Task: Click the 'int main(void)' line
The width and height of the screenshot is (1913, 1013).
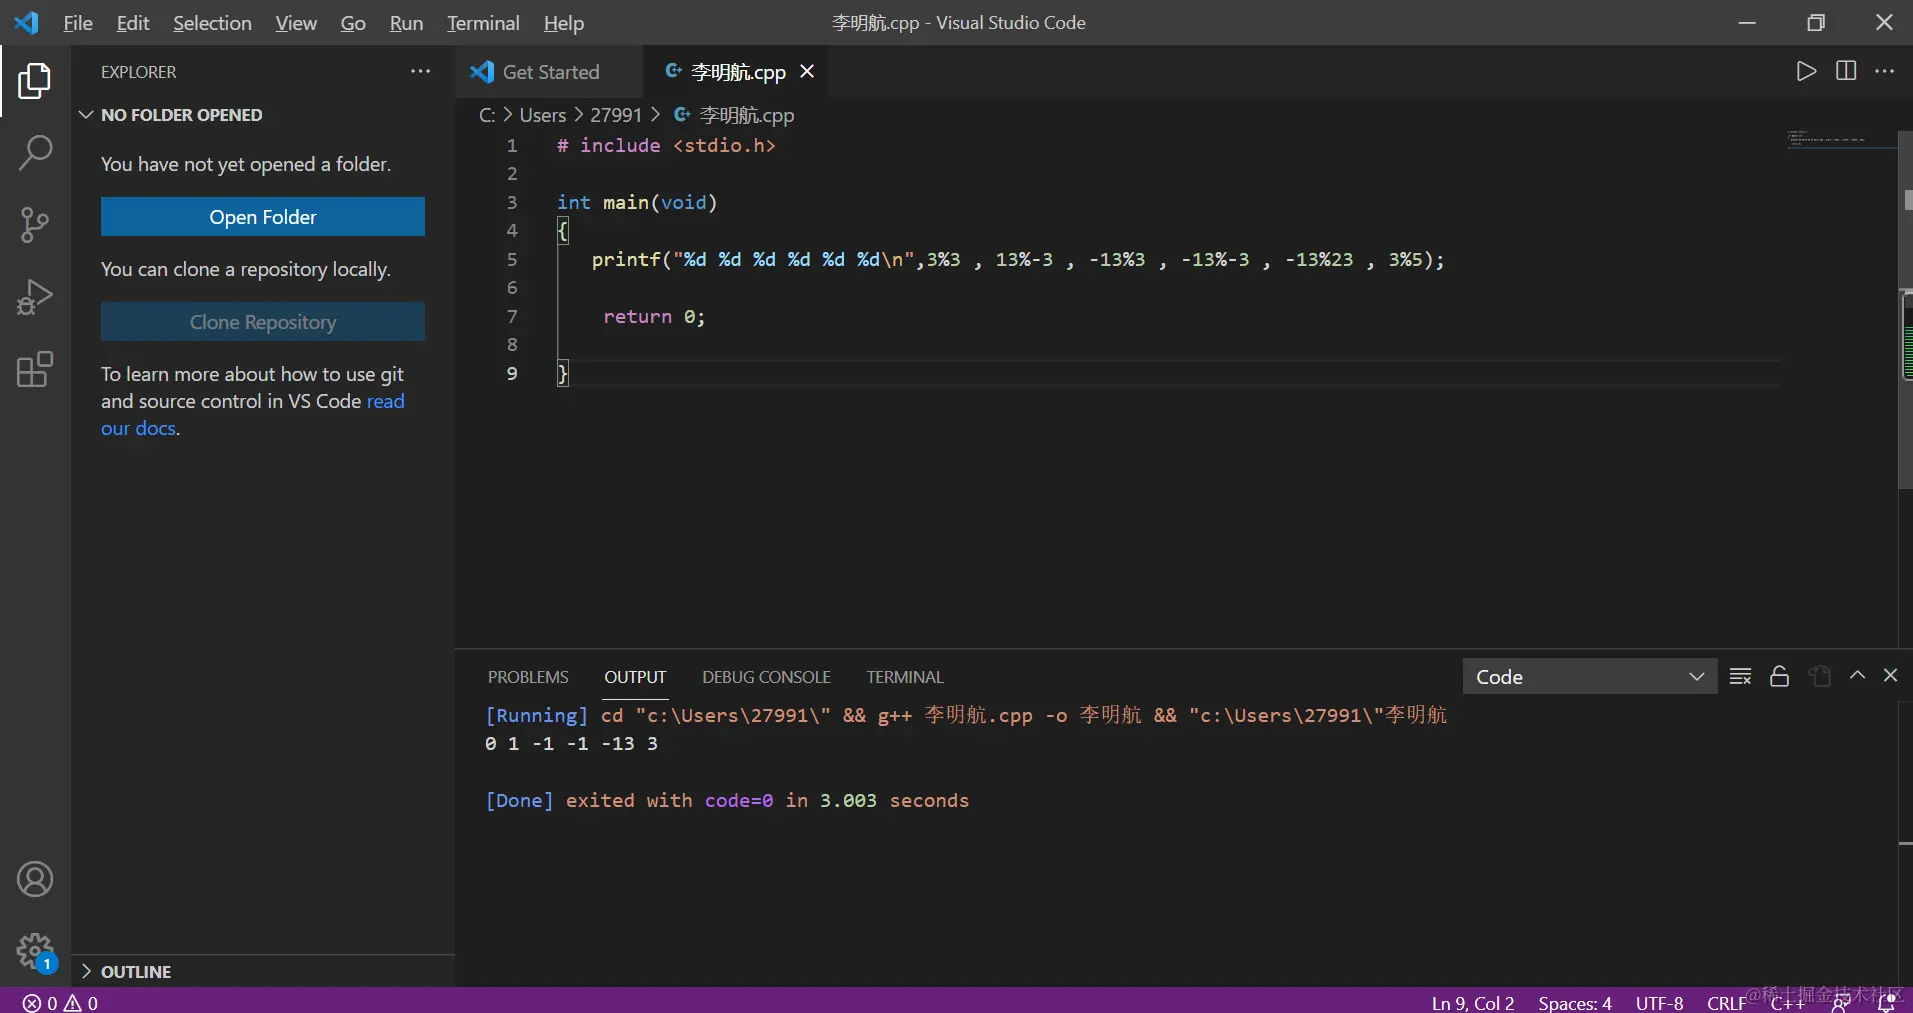Action: [x=637, y=202]
